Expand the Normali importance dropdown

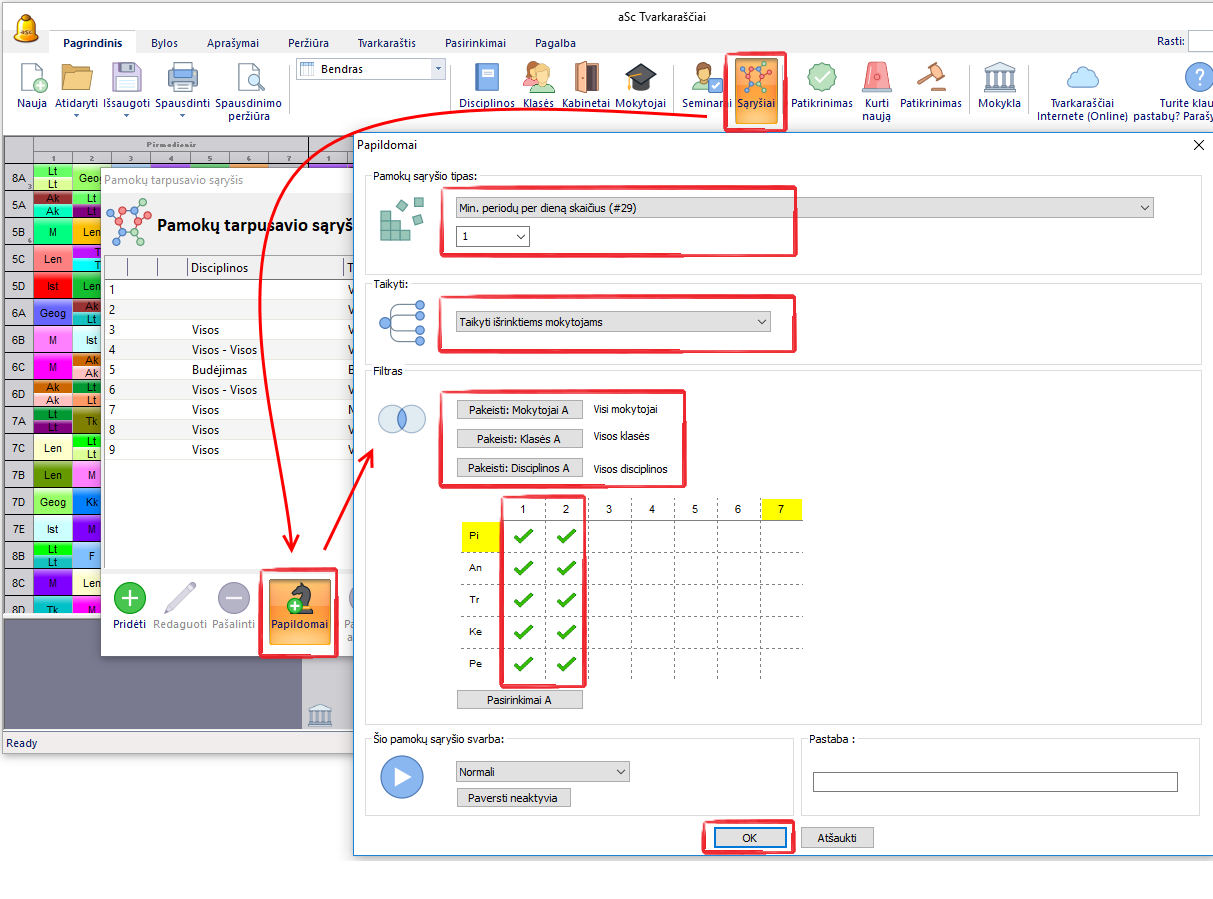pyautogui.click(x=621, y=772)
